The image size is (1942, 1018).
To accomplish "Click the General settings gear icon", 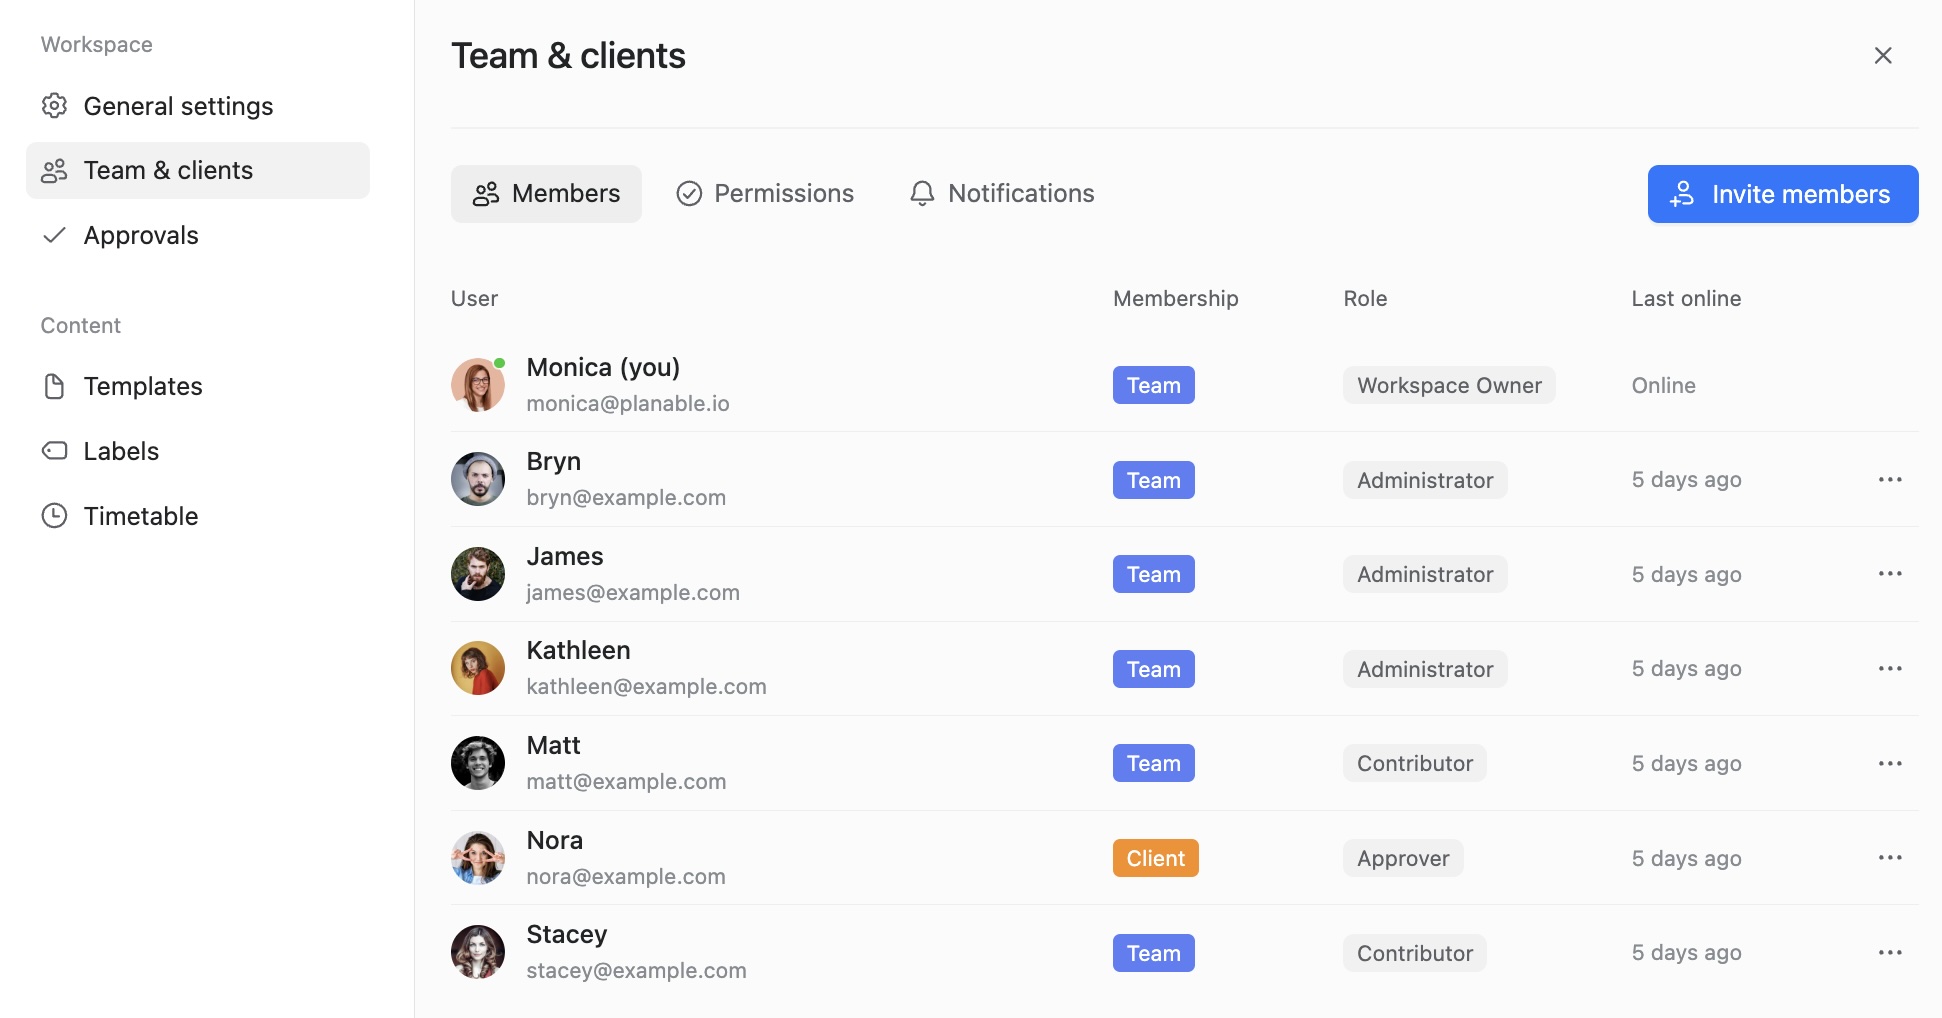I will (54, 106).
